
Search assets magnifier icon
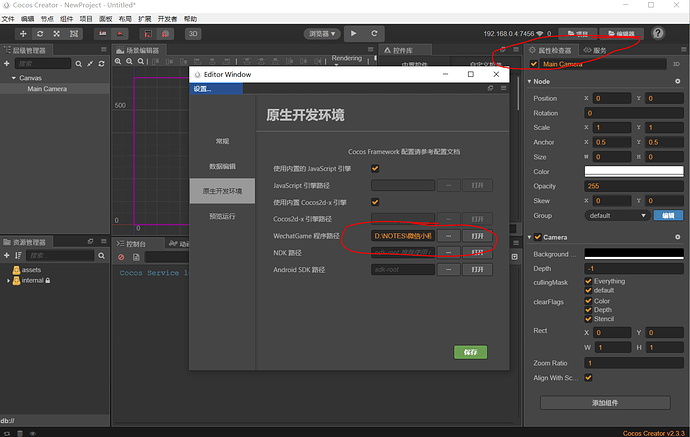pos(102,256)
